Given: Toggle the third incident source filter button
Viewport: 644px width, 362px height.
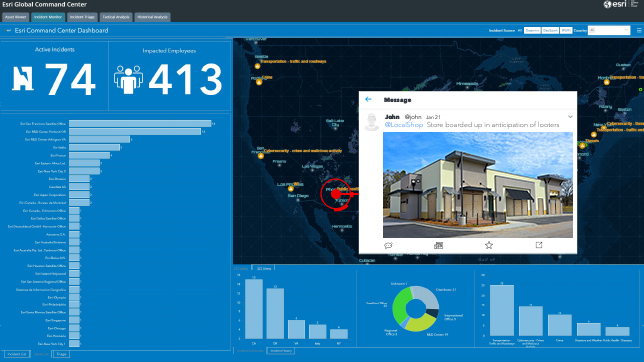Looking at the screenshot, I should tap(566, 30).
